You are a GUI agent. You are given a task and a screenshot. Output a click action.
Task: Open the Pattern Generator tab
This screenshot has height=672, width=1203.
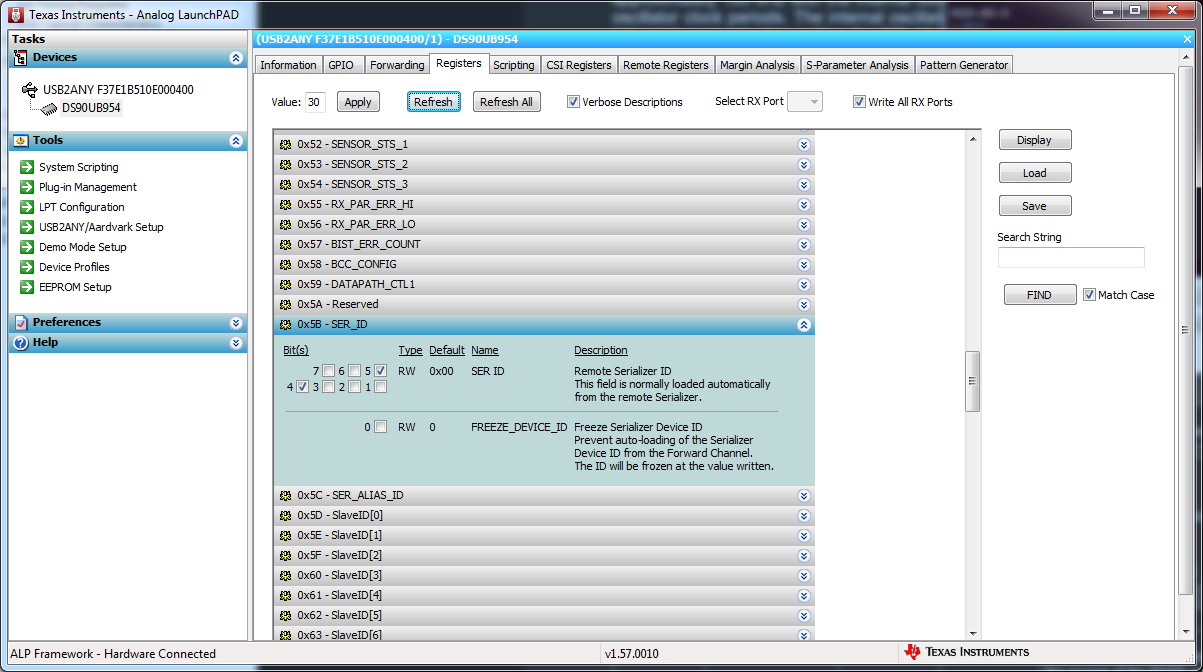[964, 65]
